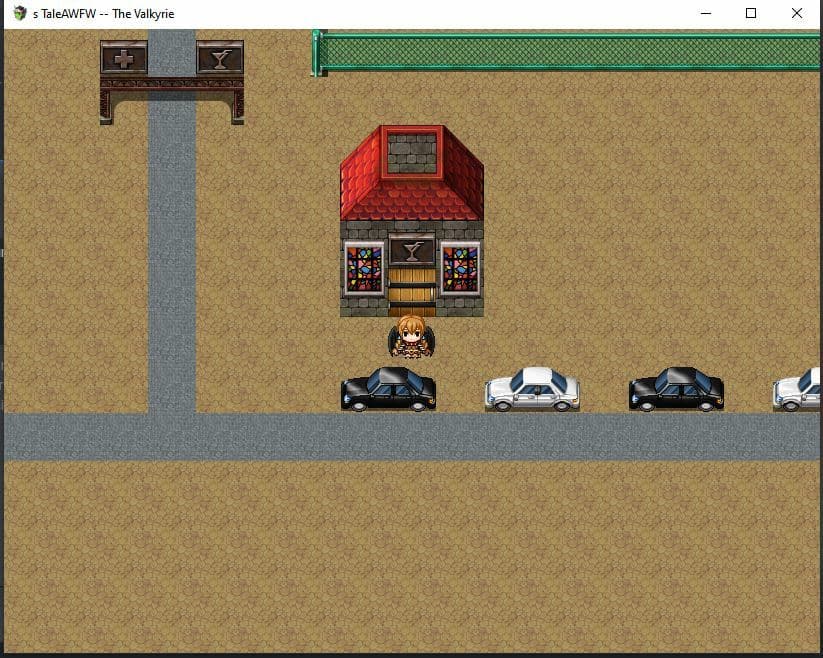Minimize the game window
Viewport: 823px width, 658px height.
[706, 14]
